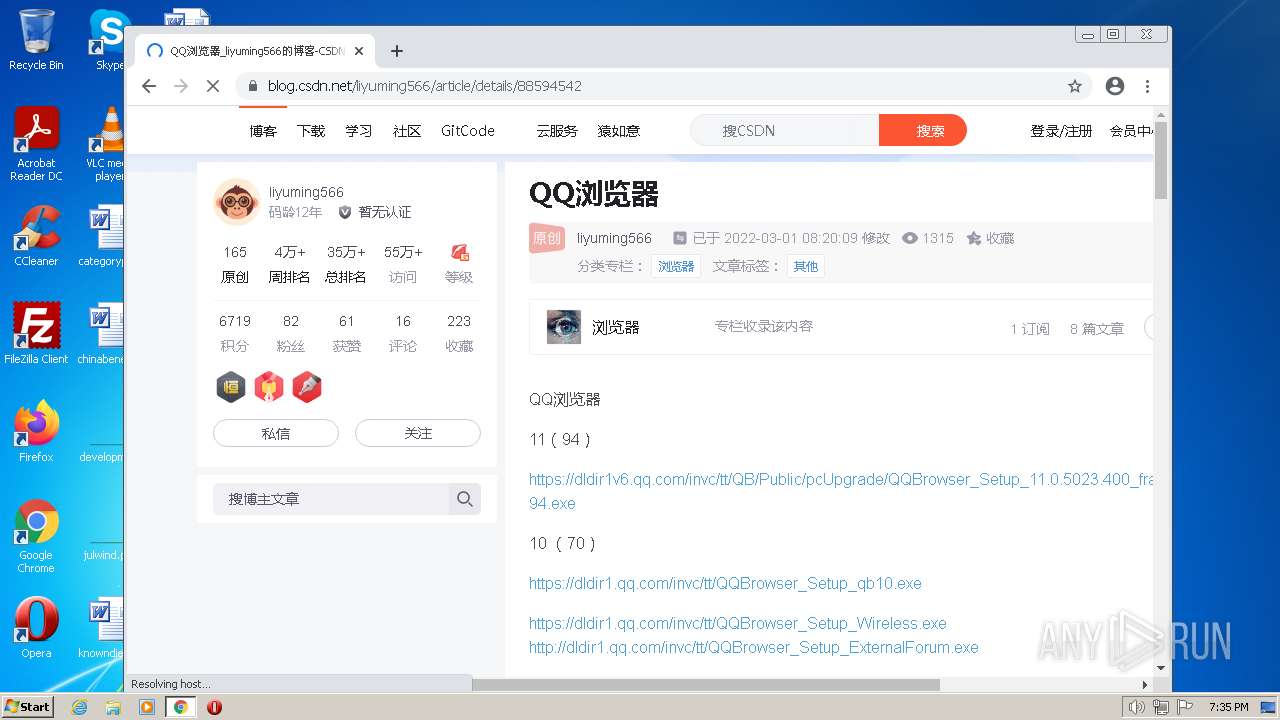Open the QQBrowser_Setup_Wireless.exe link
1280x720 pixels.
pos(738,623)
